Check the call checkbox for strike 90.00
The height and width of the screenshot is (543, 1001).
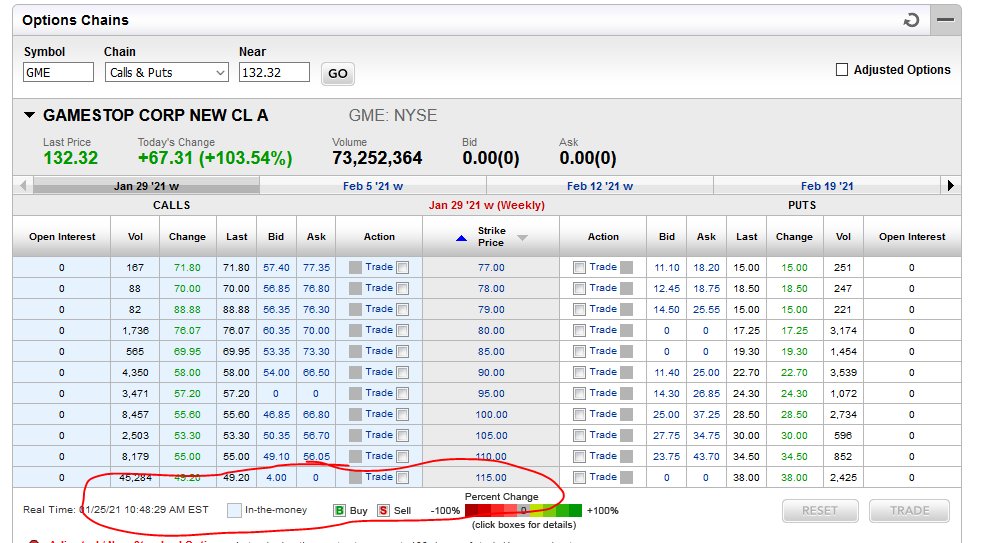(x=403, y=373)
